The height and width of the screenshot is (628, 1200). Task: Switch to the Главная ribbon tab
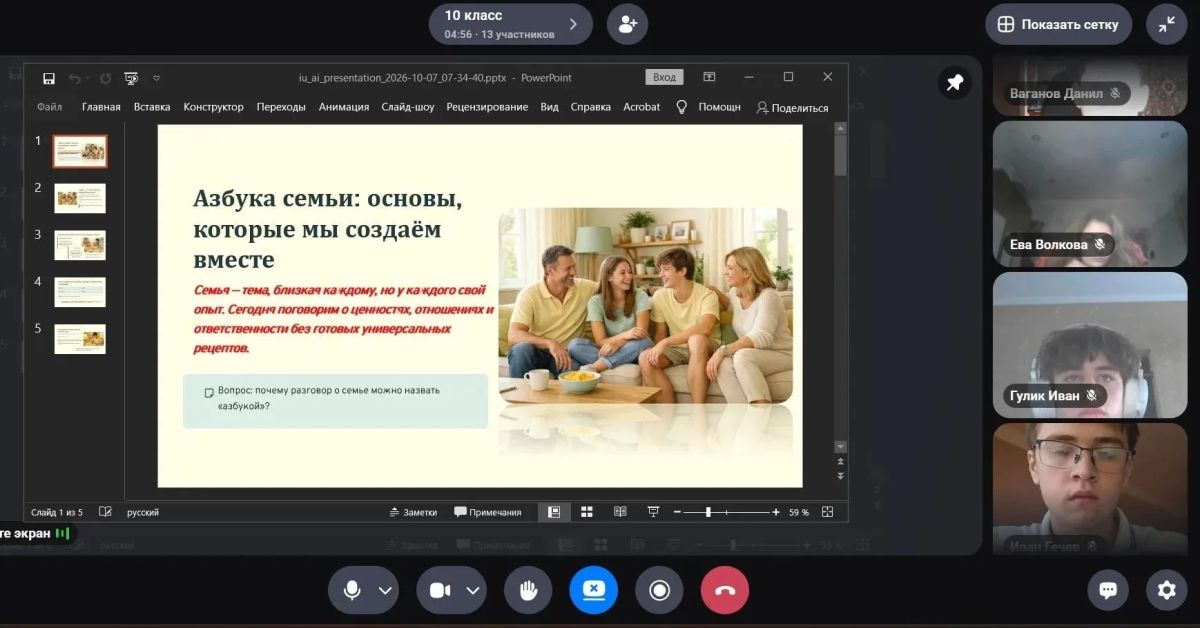coord(101,107)
